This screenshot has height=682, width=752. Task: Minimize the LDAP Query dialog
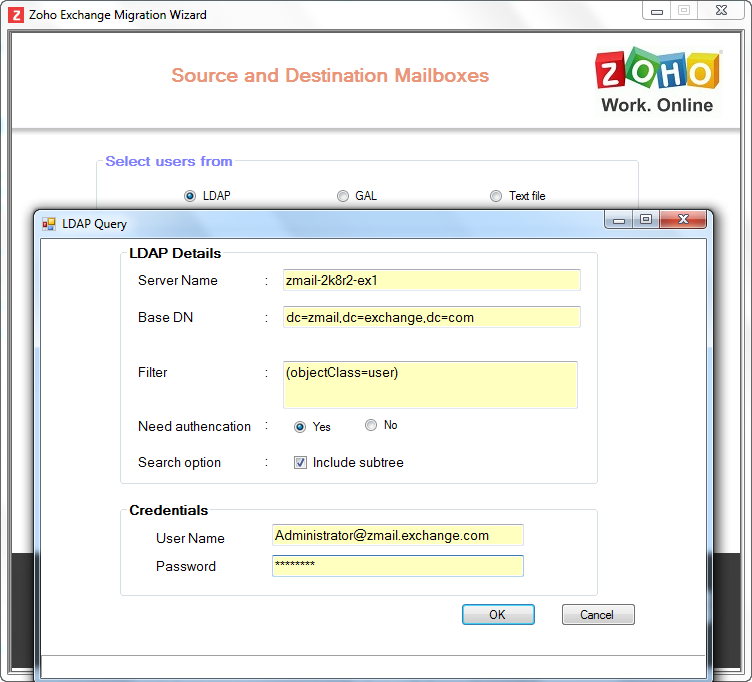619,220
